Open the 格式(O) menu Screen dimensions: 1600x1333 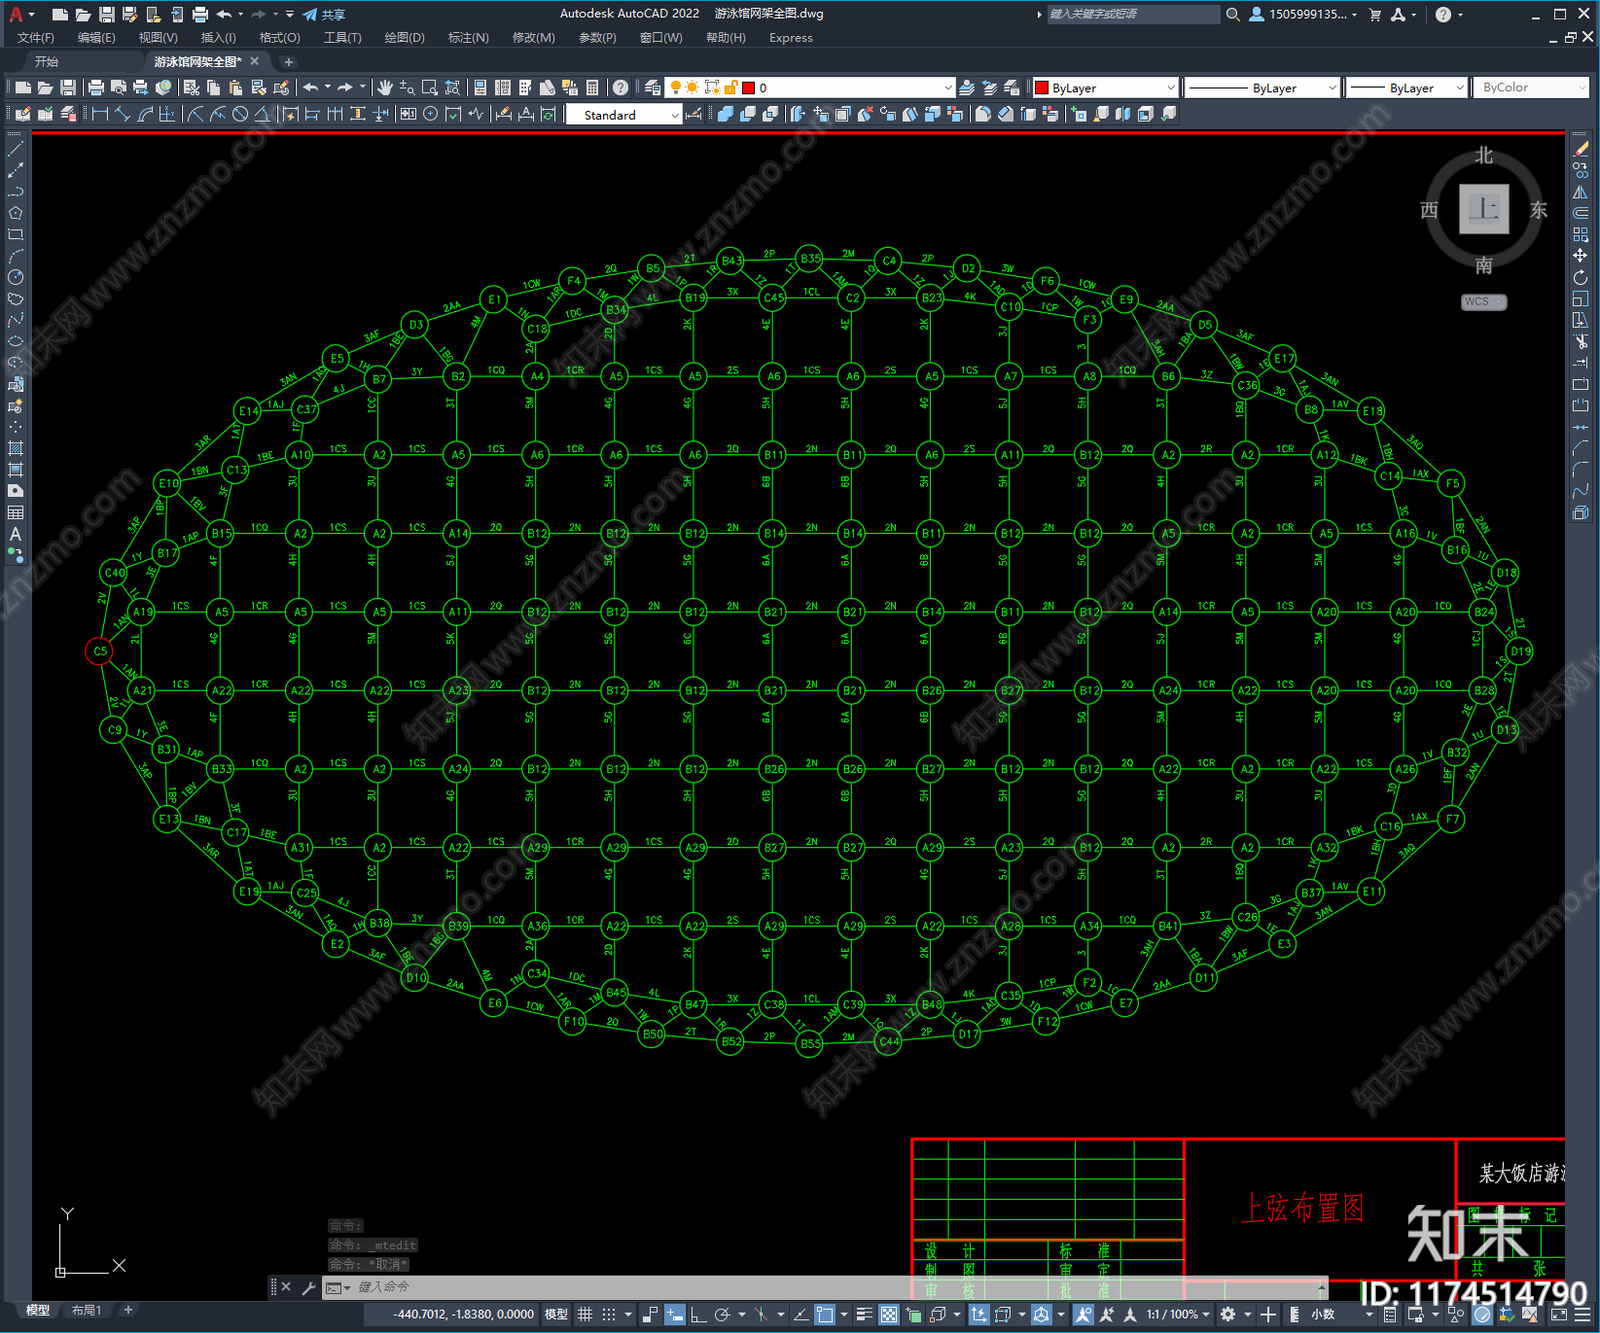coord(280,38)
